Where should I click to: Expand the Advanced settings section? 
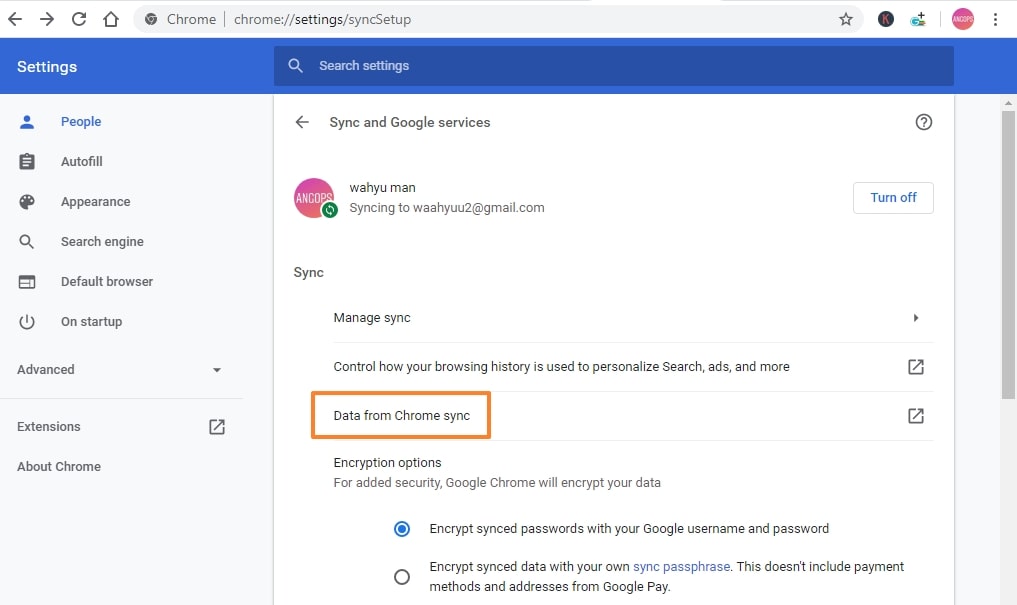[216, 369]
